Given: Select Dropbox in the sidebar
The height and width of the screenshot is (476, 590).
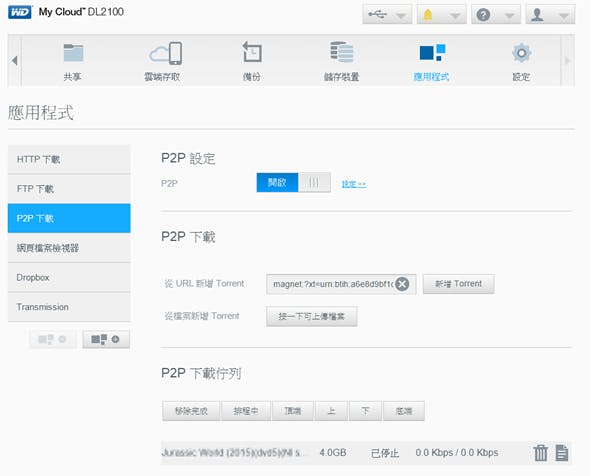Looking at the screenshot, I should (69, 277).
